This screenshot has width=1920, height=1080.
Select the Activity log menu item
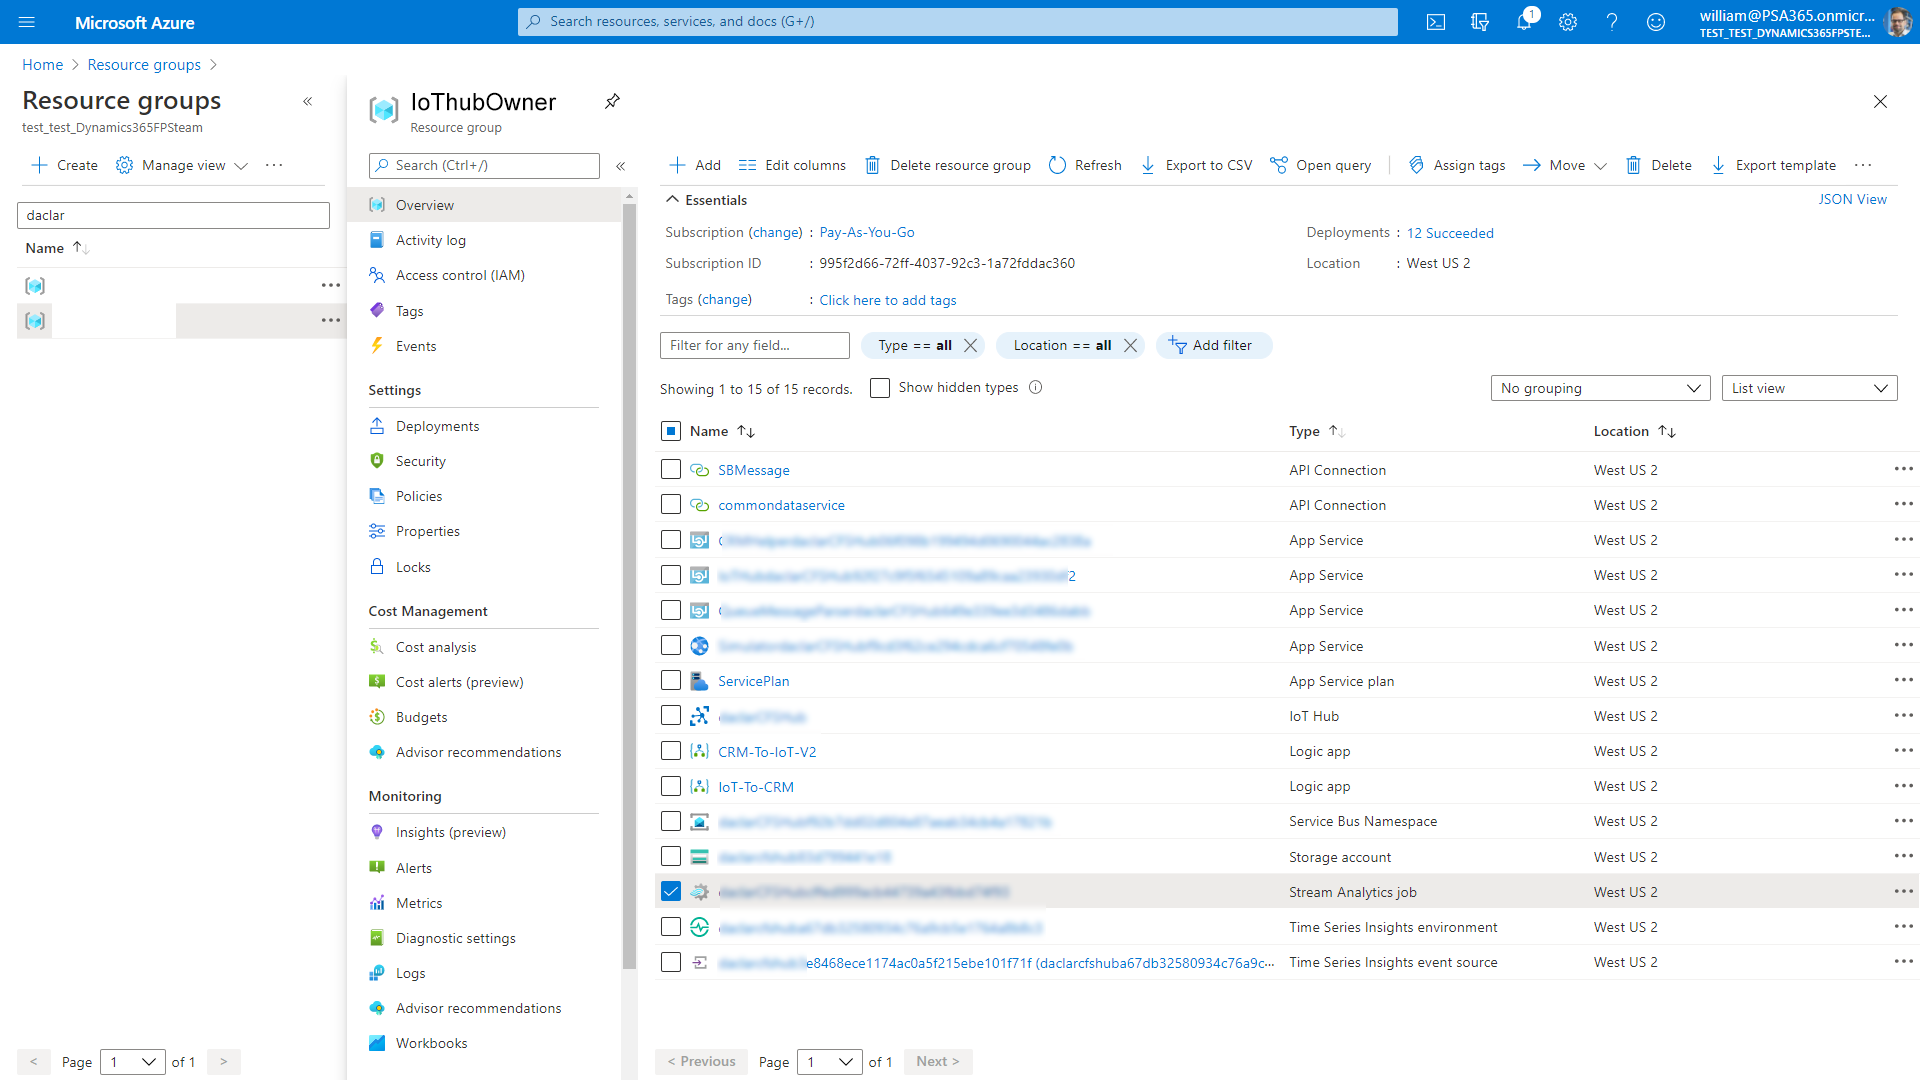(x=430, y=240)
